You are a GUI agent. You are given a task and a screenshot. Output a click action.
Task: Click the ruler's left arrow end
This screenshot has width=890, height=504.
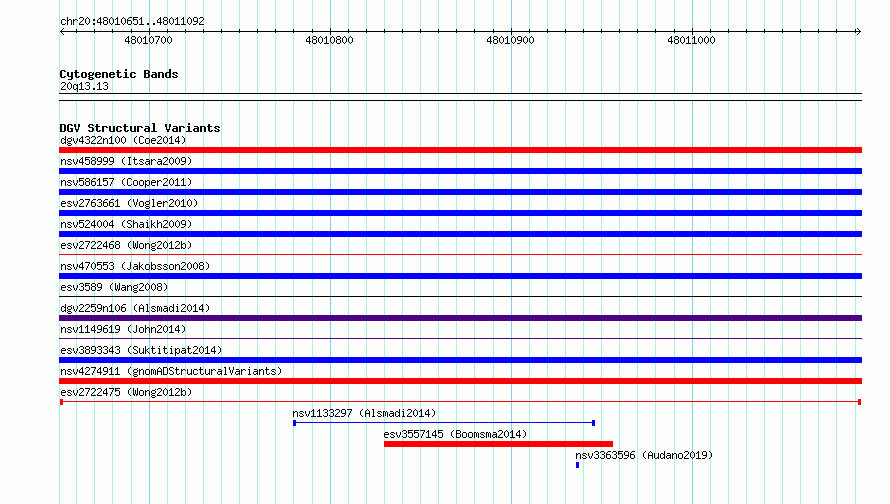(62, 31)
